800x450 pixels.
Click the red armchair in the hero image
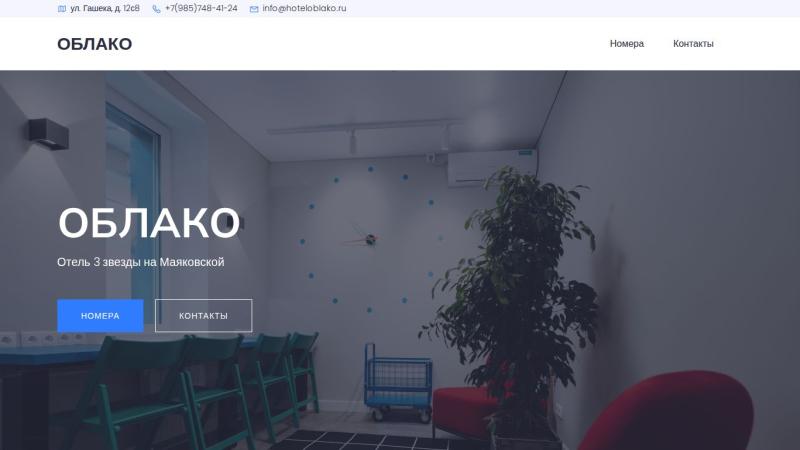point(666,413)
